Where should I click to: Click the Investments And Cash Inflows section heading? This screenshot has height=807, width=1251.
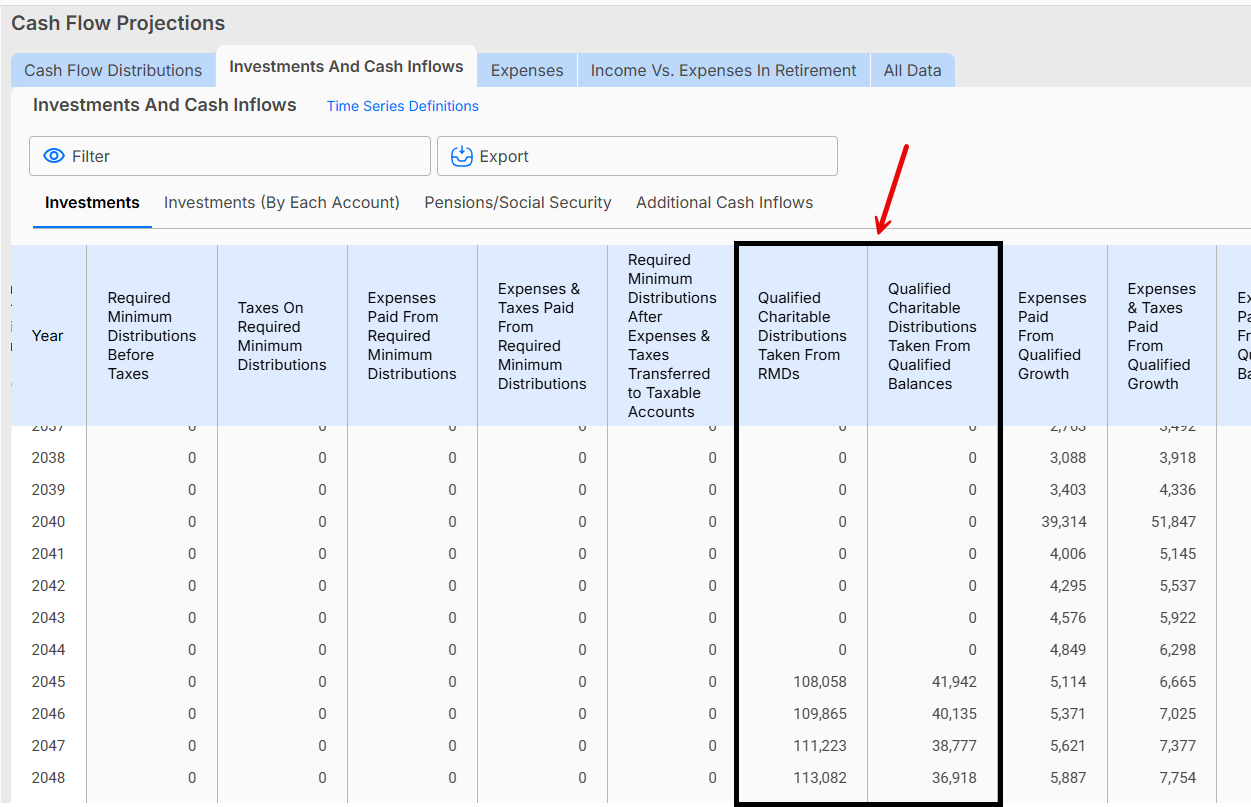coord(165,105)
